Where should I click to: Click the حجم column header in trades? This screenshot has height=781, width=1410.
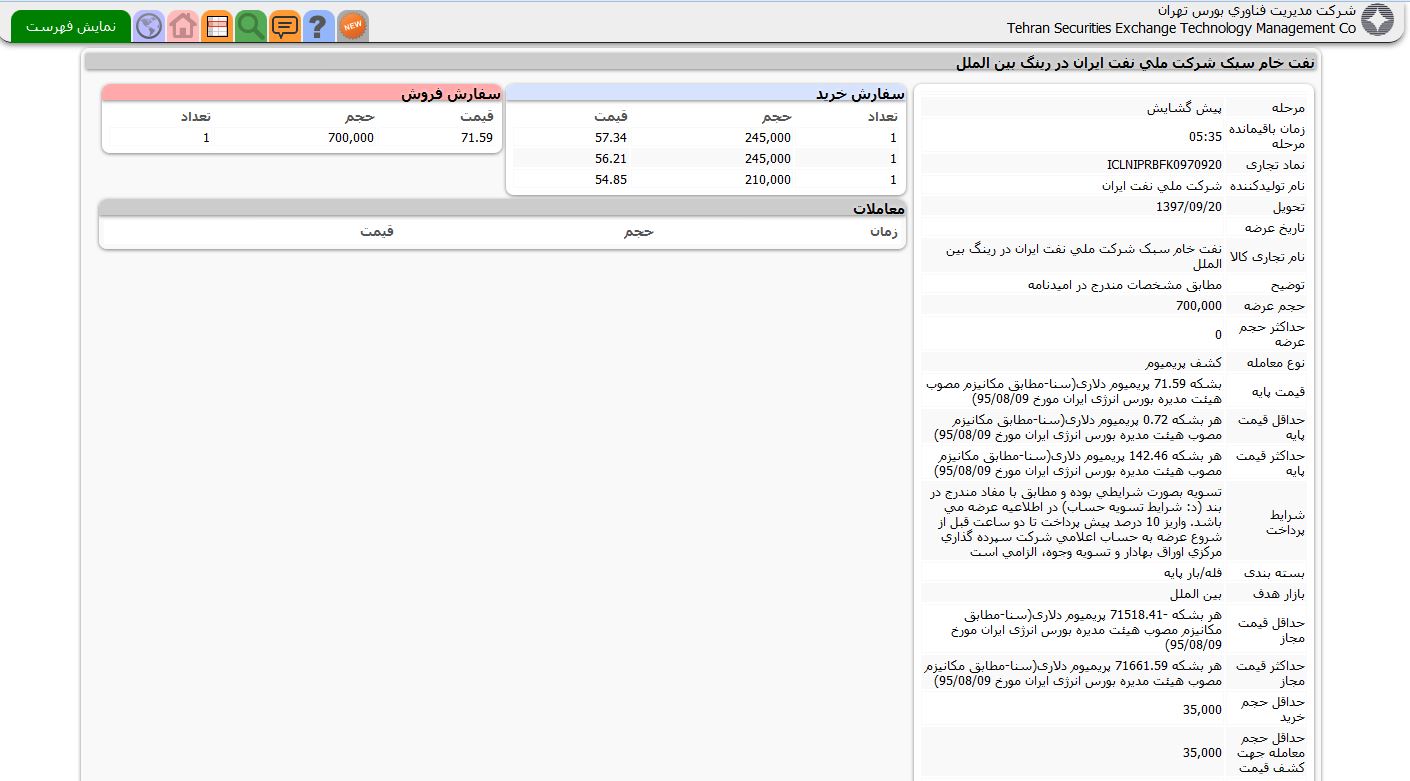coord(638,232)
